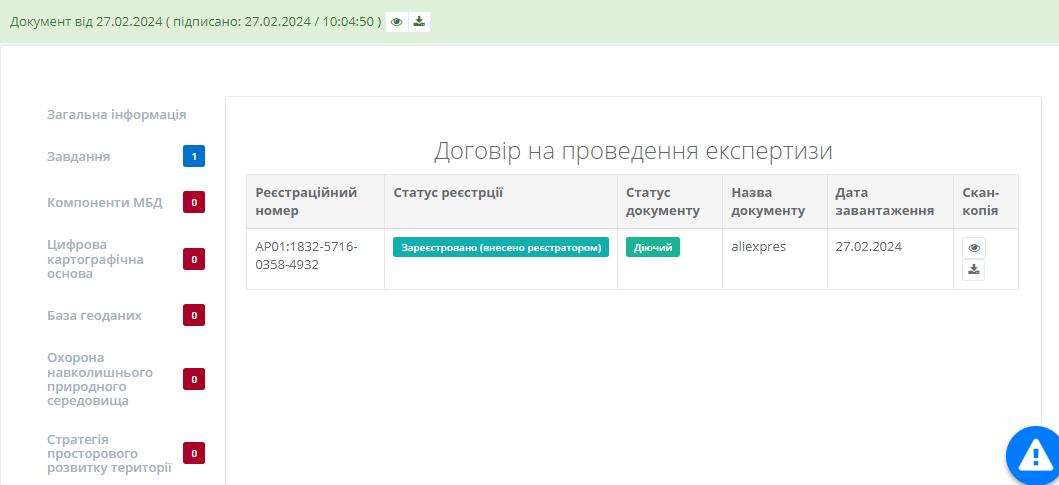
Task: Download the signed document from the header
Action: [420, 22]
